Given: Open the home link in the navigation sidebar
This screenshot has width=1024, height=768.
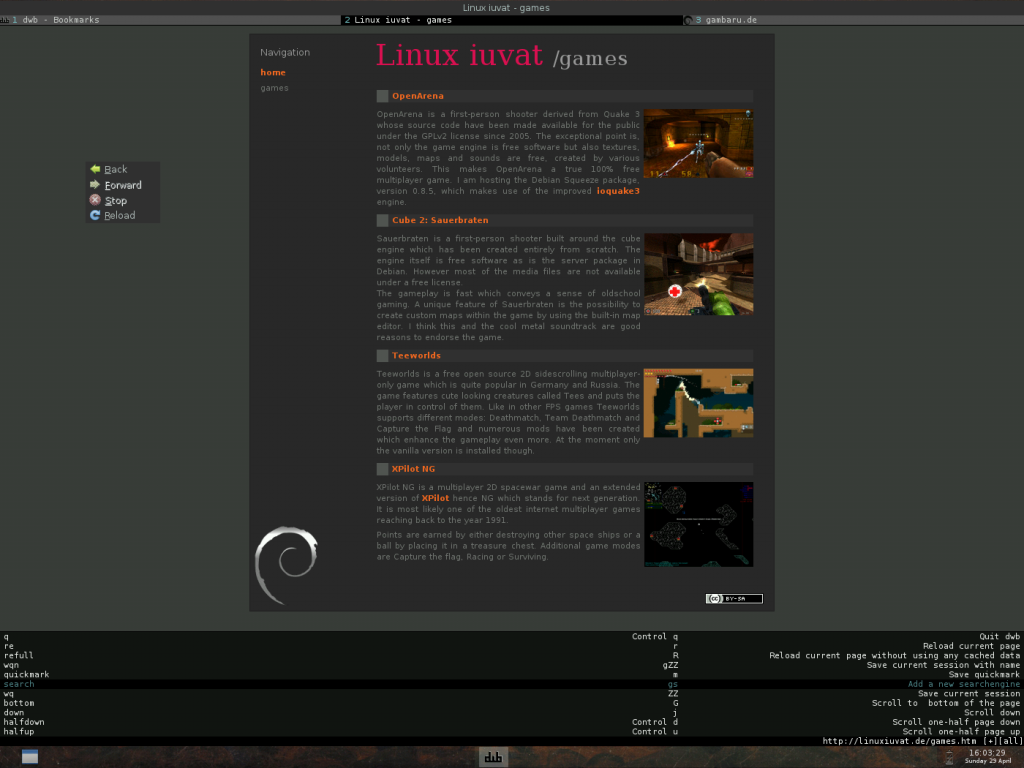Looking at the screenshot, I should pos(272,72).
